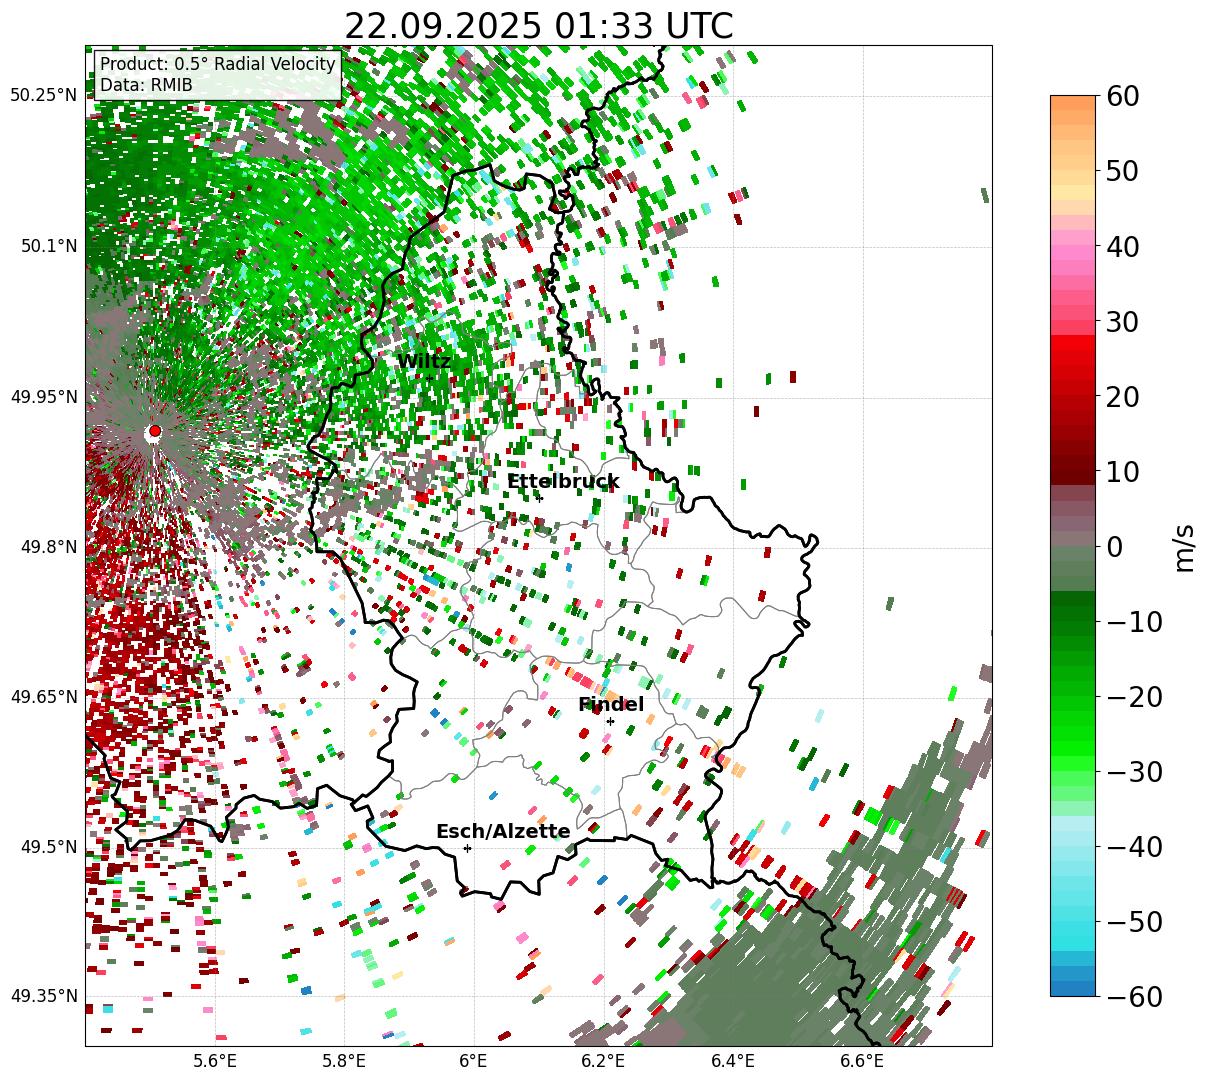Click the colorbar −60 tick value
Viewport: 1207px width, 1081px height.
(x=1133, y=996)
